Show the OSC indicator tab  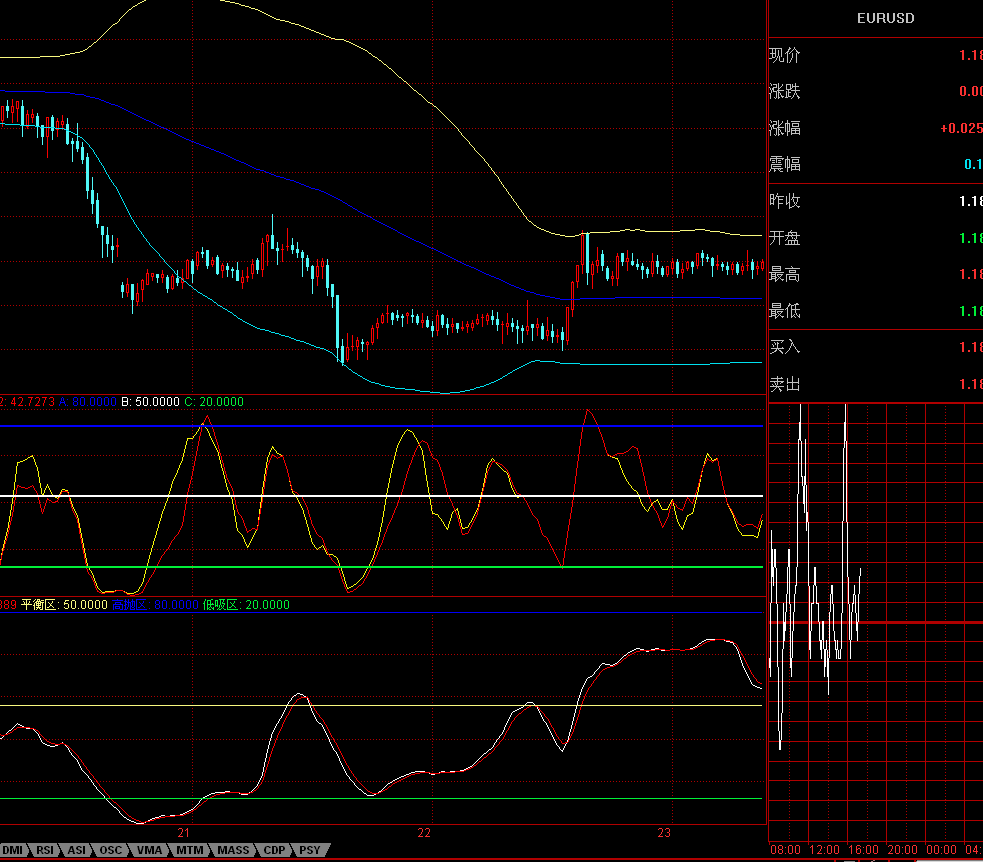point(110,850)
